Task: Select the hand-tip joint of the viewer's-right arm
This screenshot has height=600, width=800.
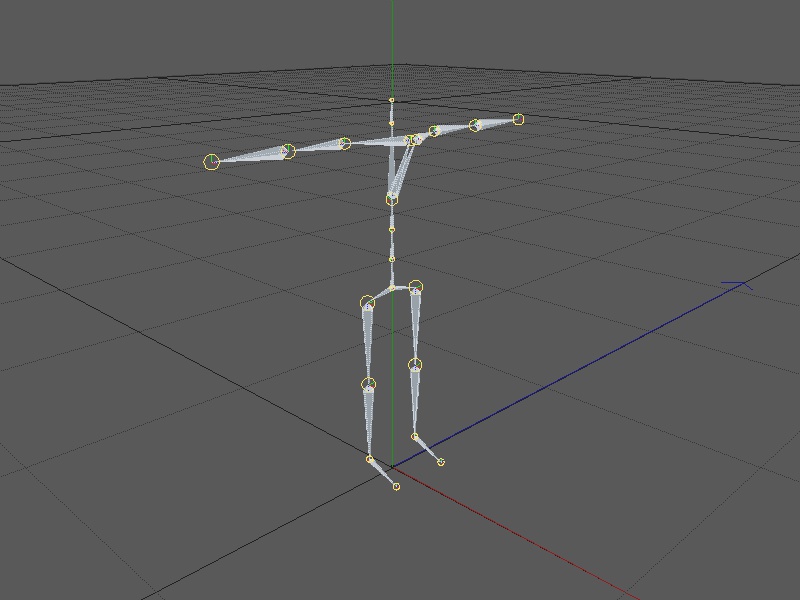Action: (518, 119)
